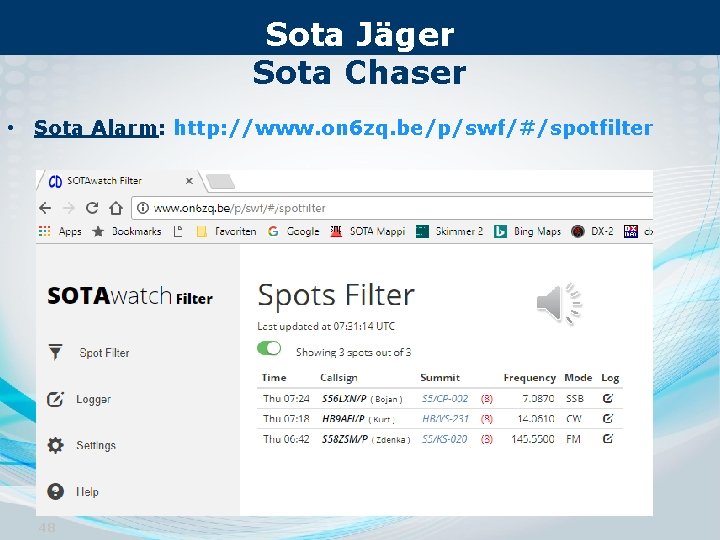This screenshot has height=540, width=720.
Task: Click frequency 14.0610
Action: [x=536, y=419]
